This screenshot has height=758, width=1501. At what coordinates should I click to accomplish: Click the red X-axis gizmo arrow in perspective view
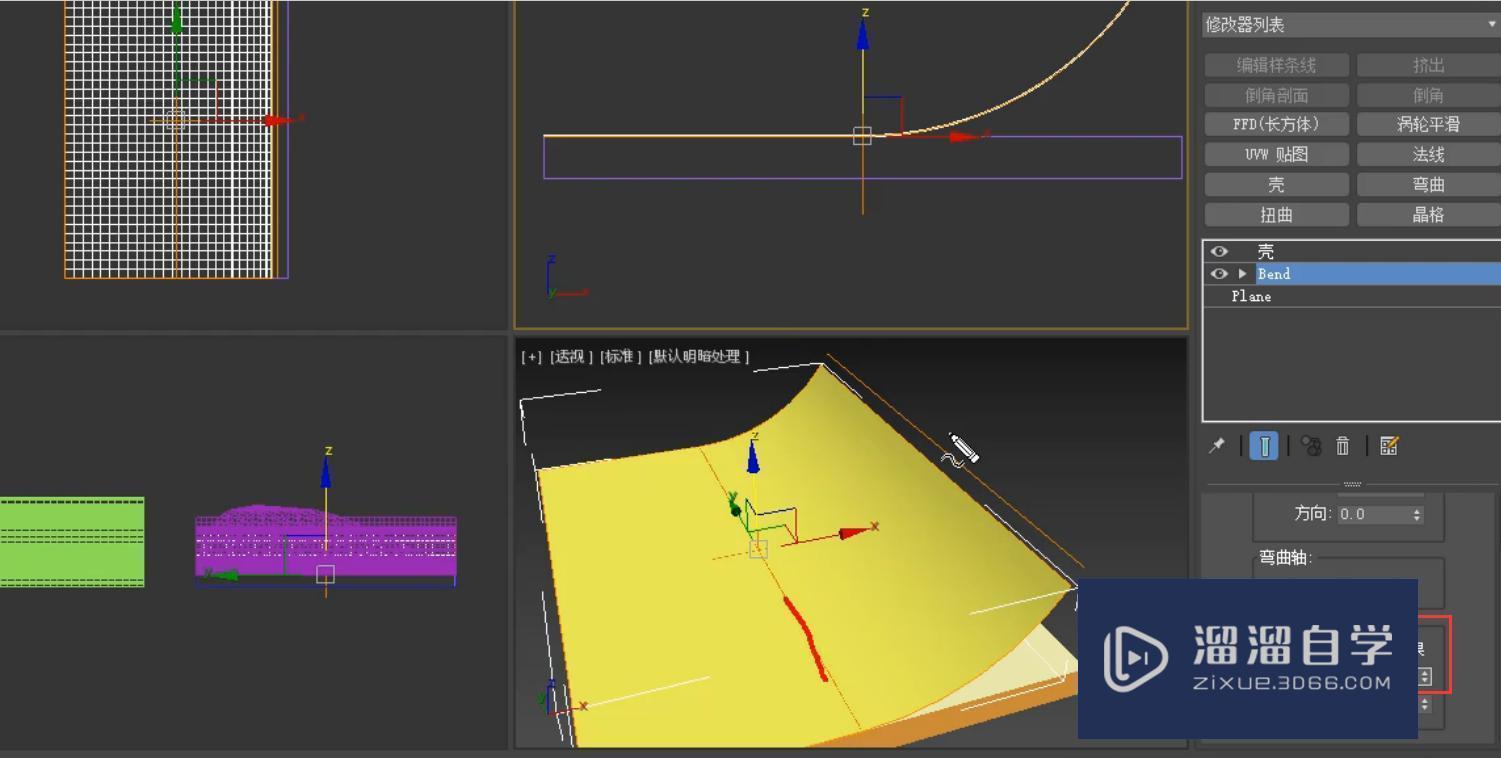tap(853, 533)
